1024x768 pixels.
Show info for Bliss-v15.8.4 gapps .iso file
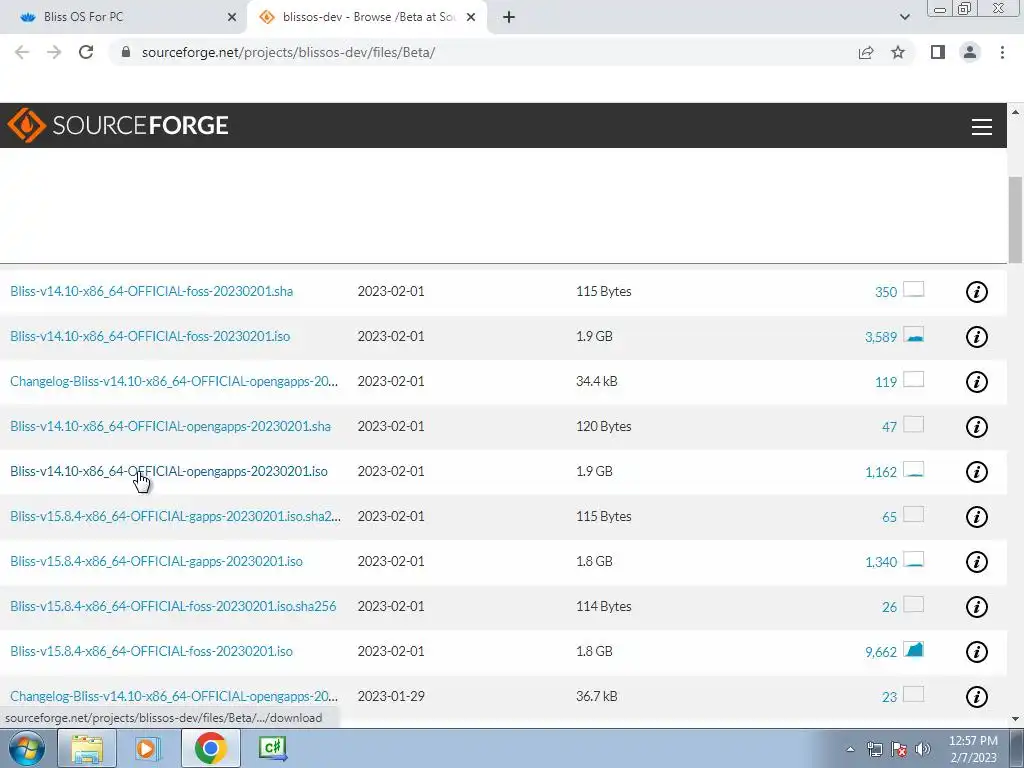click(x=976, y=562)
